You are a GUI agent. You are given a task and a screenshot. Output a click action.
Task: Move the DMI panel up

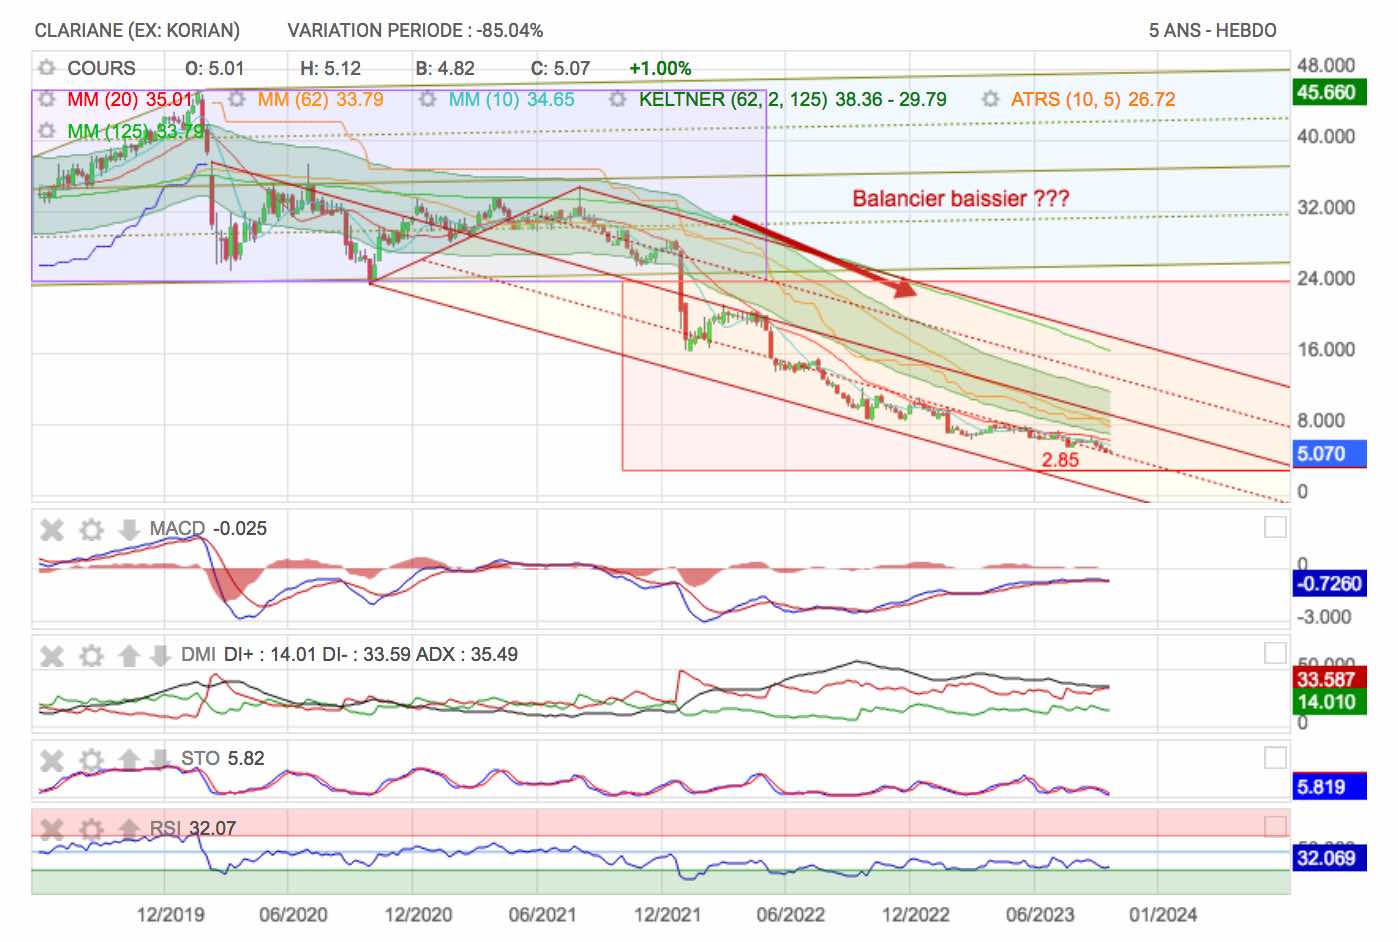point(129,655)
